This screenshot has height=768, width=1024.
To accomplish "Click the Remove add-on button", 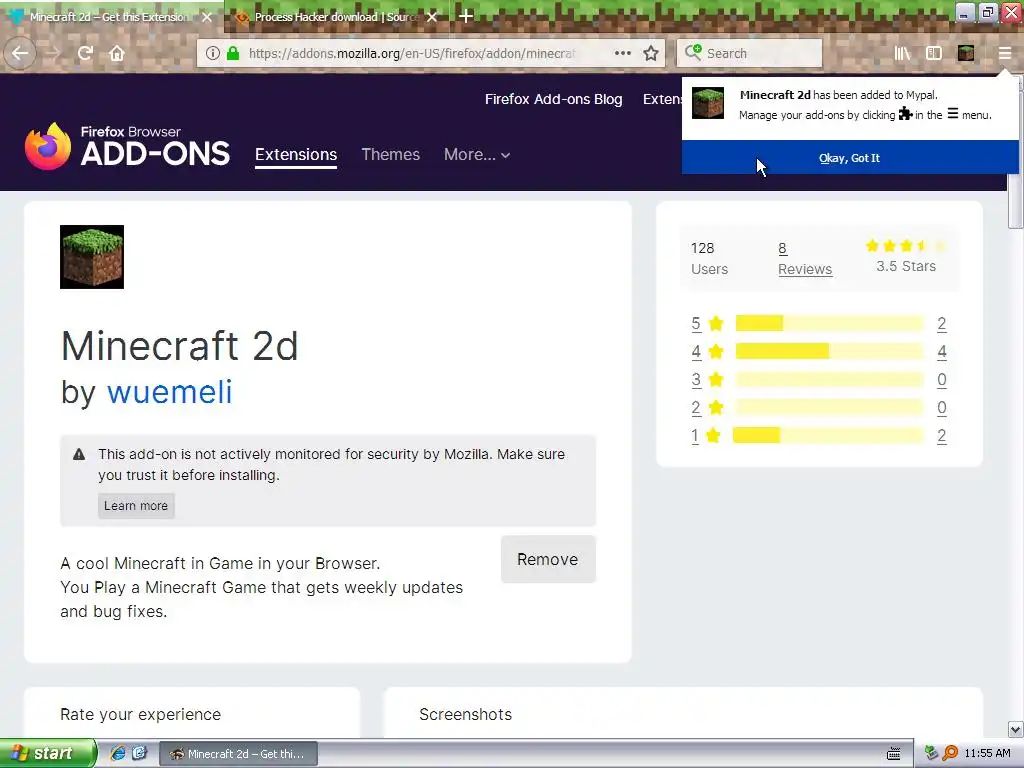I will 548,559.
